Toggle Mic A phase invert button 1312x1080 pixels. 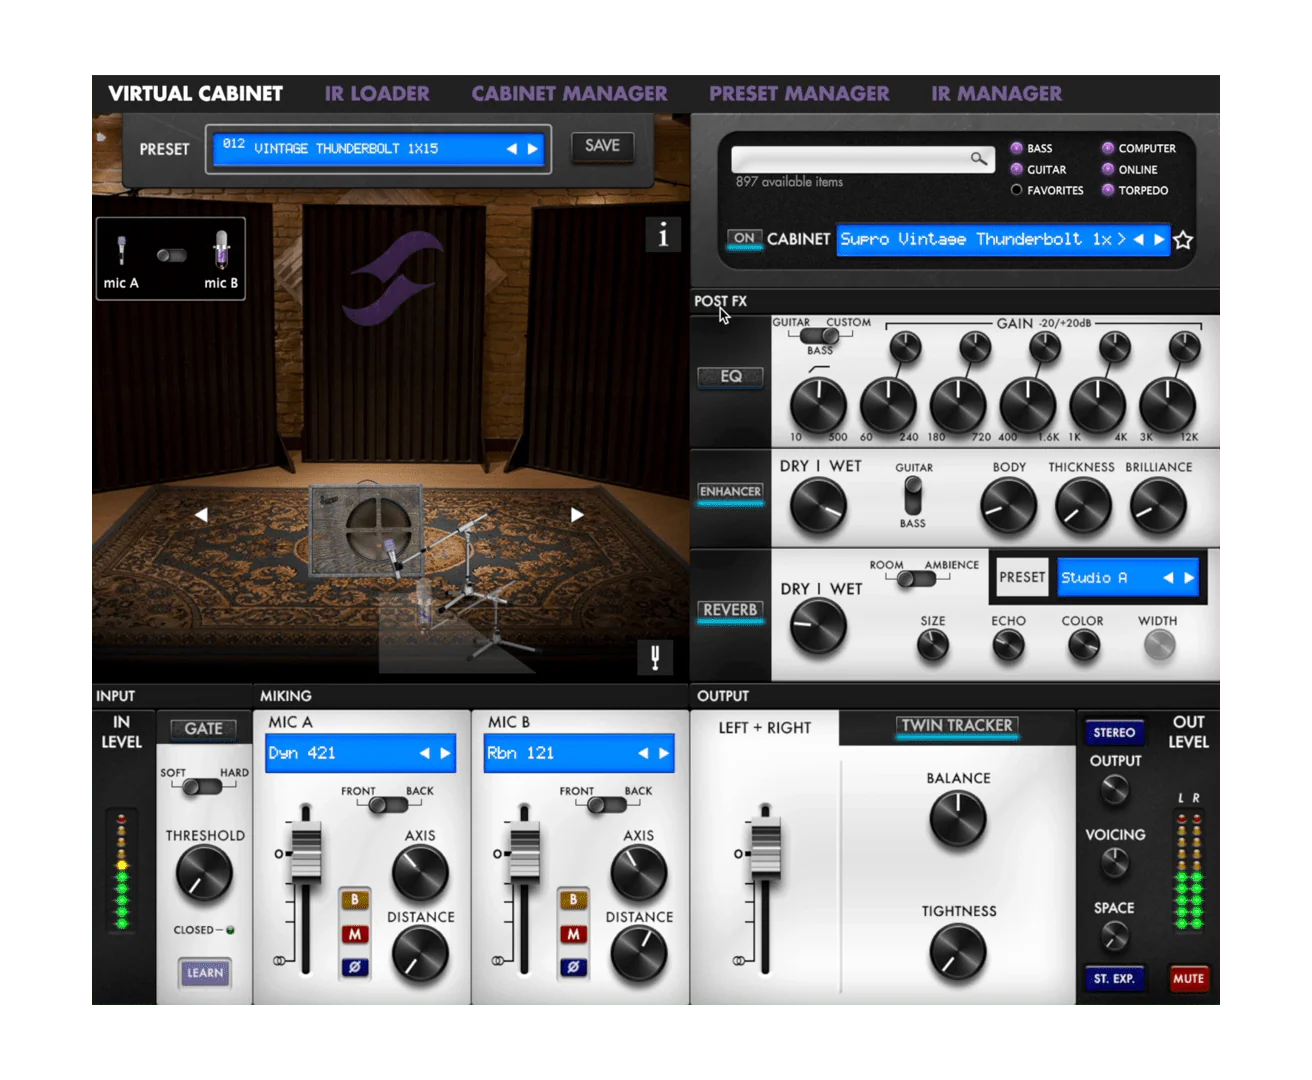(x=354, y=967)
